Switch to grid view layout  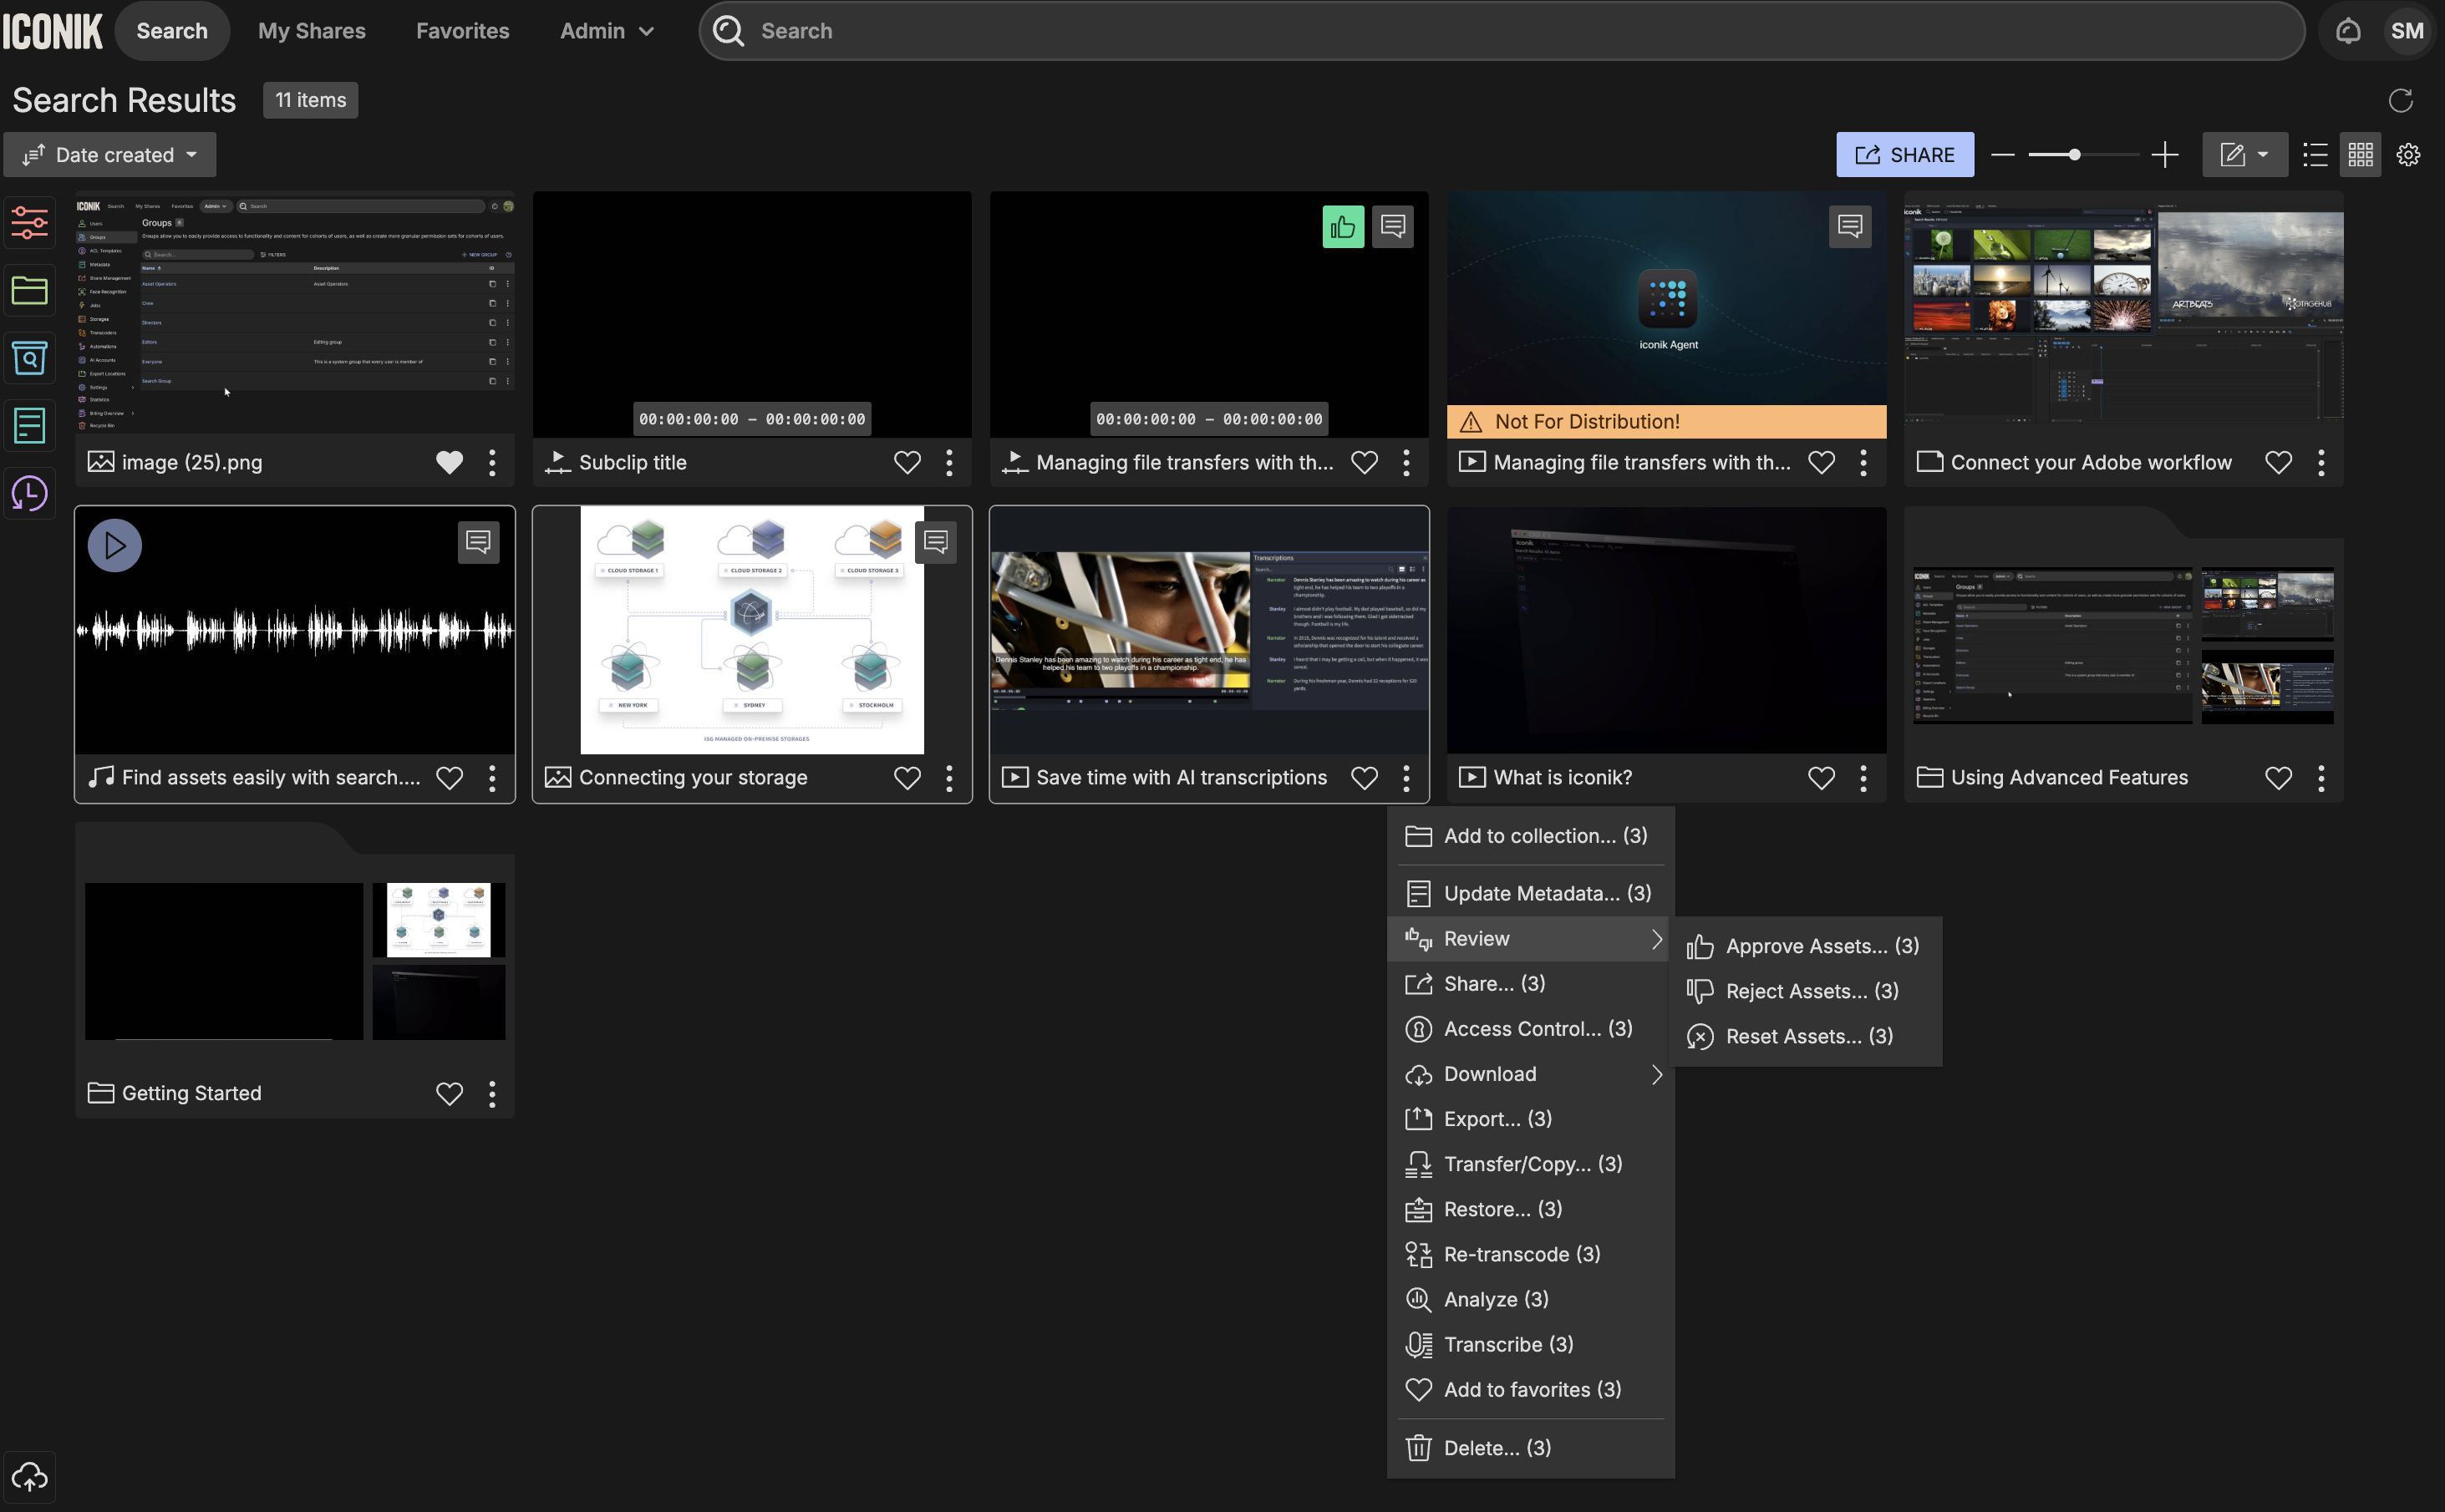coord(2360,155)
